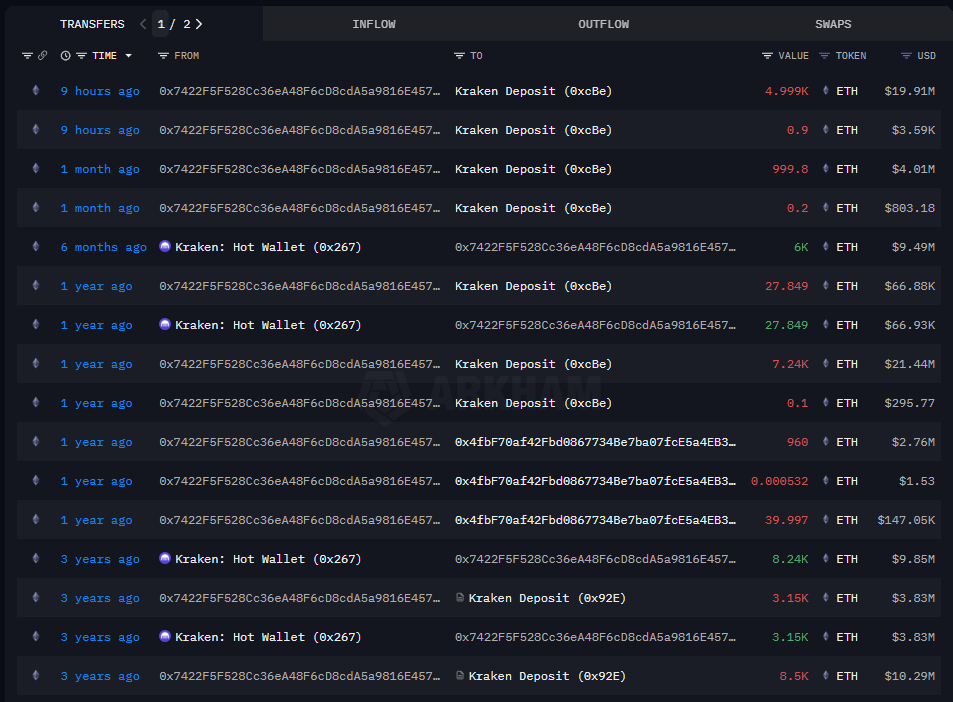This screenshot has width=953, height=702.
Task: Click the document icon beside Kraken Deposit (0x92E), $10.29M row
Action: (460, 676)
